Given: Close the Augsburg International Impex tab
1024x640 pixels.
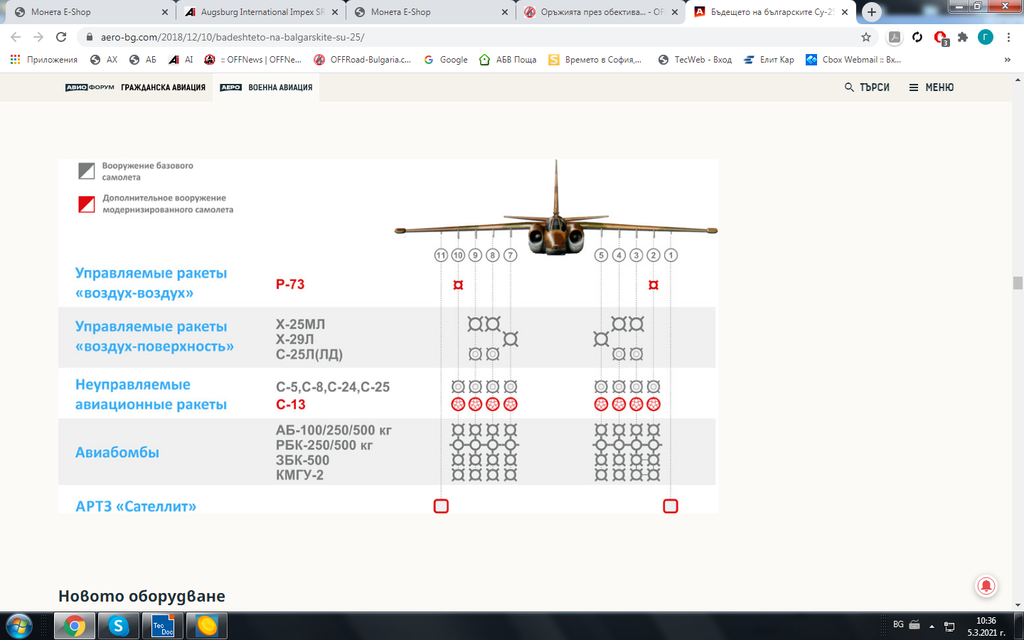Looking at the screenshot, I should pyautogui.click(x=334, y=12).
